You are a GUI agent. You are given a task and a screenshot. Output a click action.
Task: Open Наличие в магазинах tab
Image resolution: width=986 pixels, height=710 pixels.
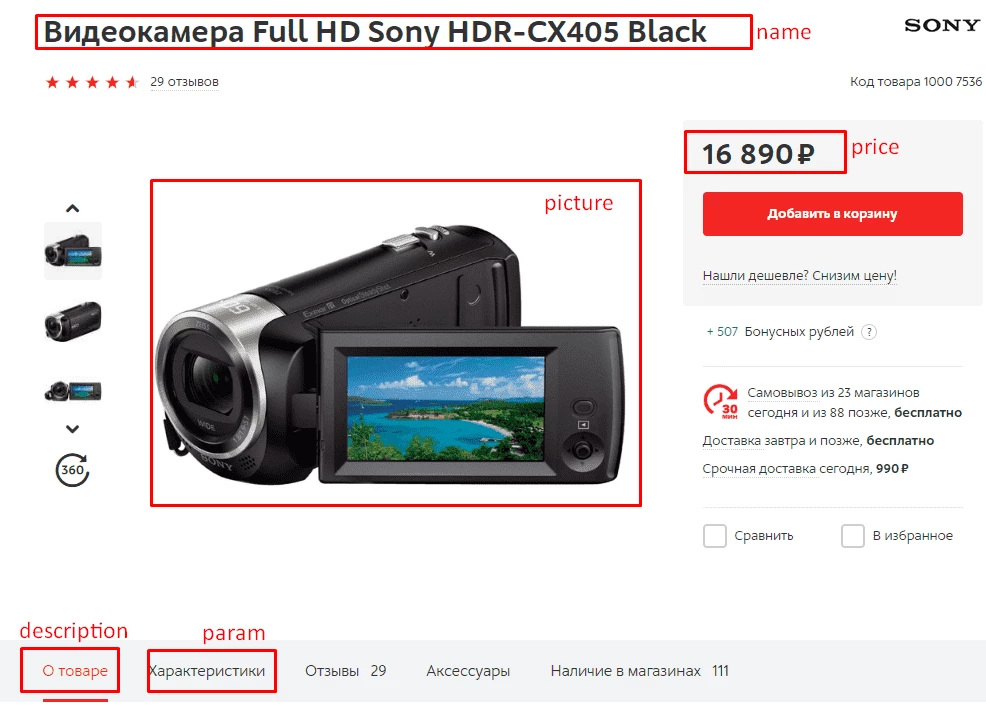[x=640, y=671]
